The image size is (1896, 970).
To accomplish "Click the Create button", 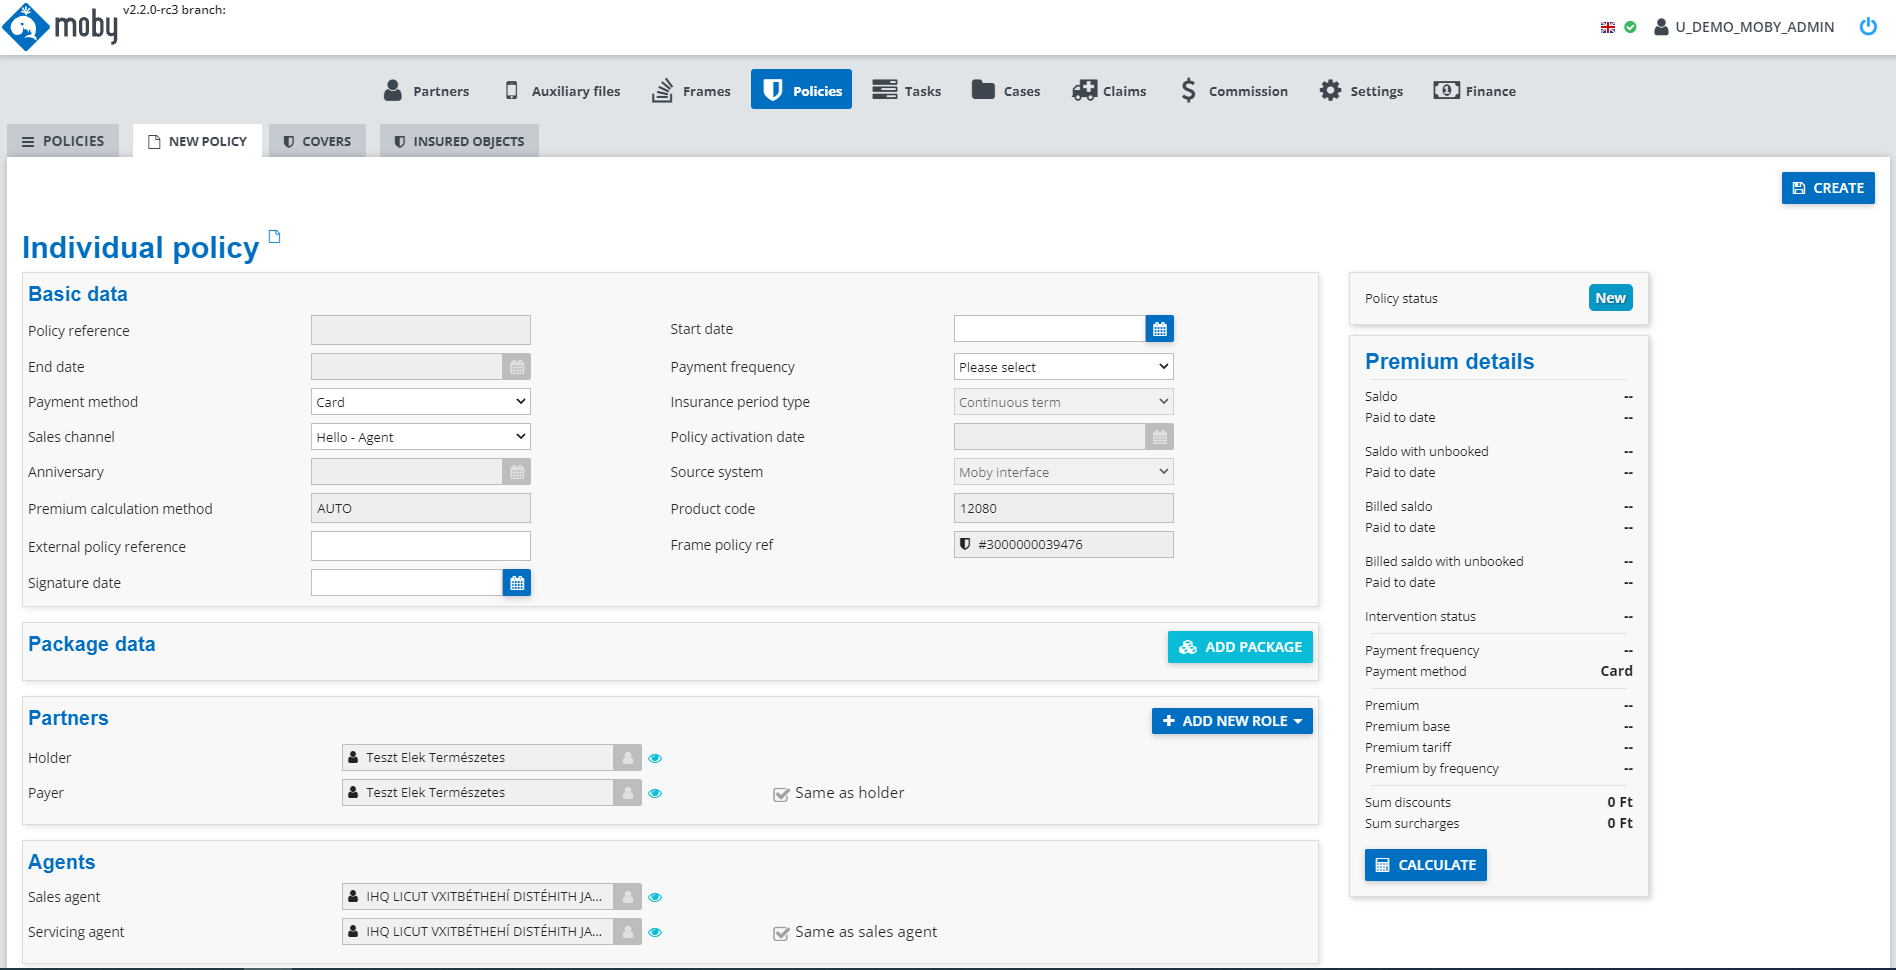I will pos(1827,188).
